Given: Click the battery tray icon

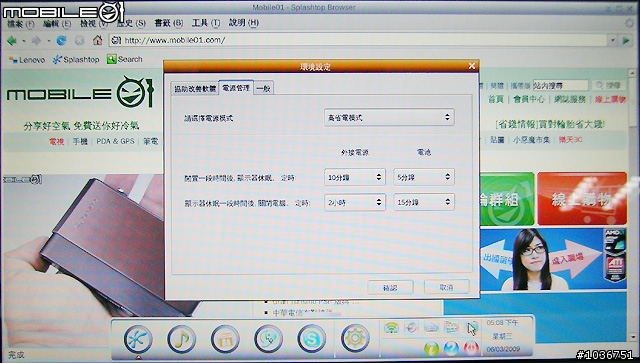Looking at the screenshot, I should pos(471,328).
